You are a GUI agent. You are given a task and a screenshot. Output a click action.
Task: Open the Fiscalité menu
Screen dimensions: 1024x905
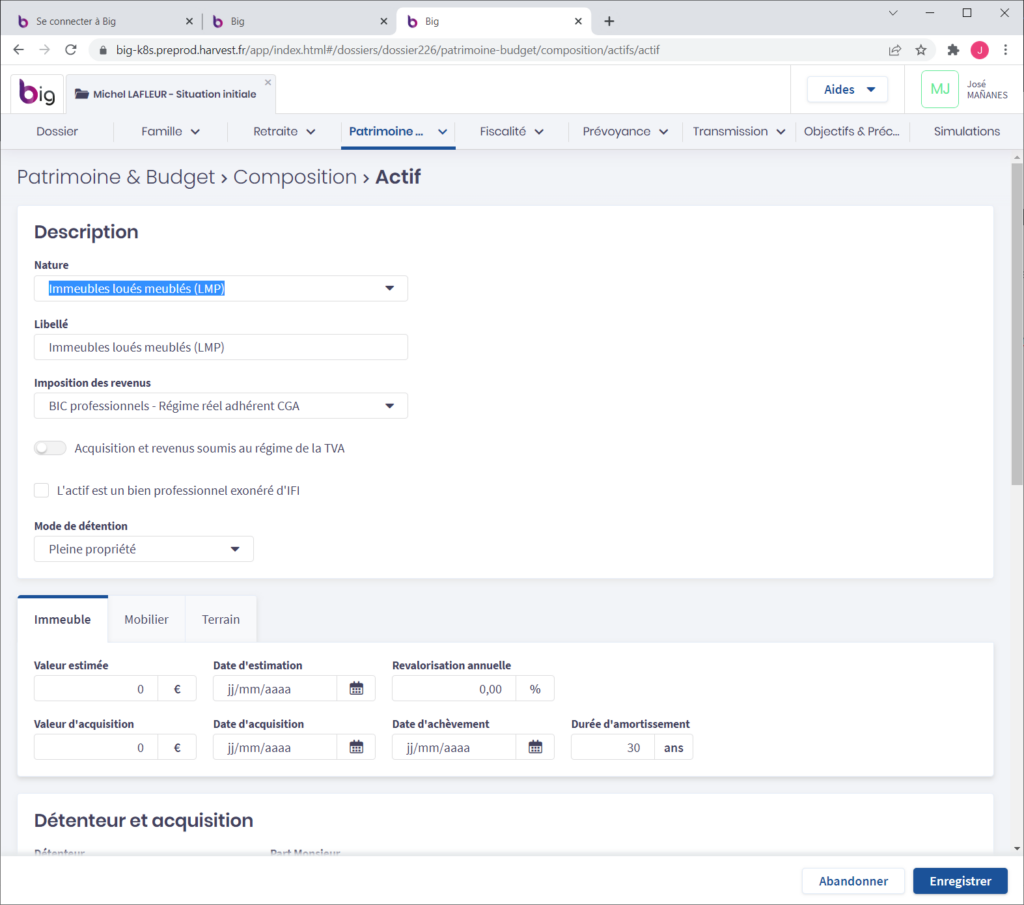[x=511, y=131]
